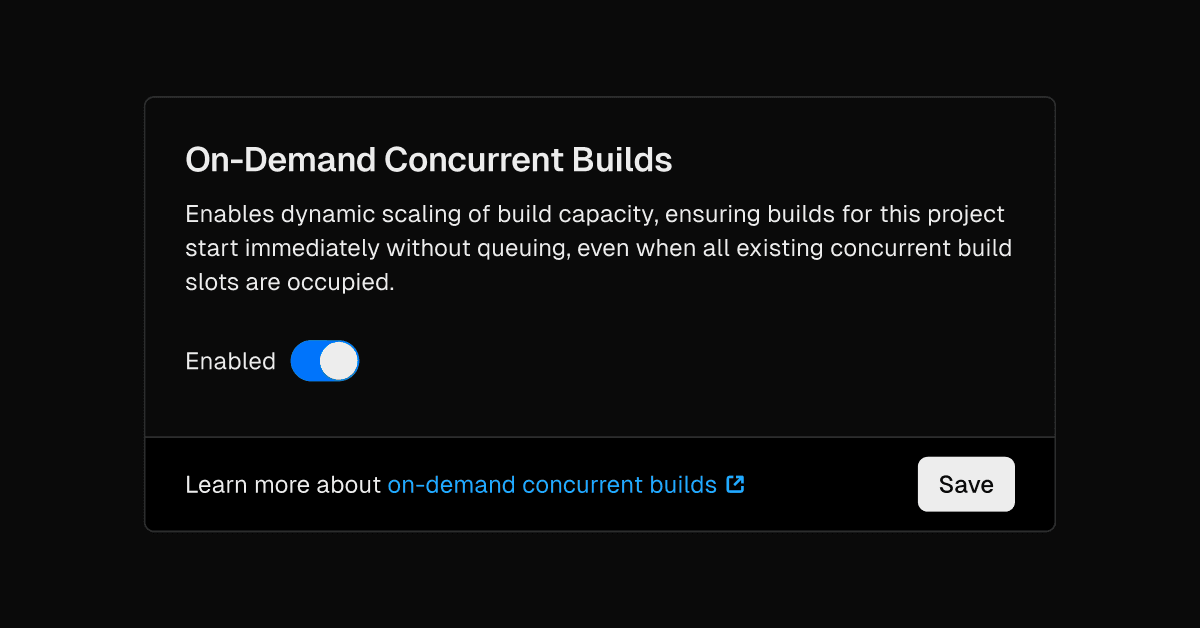Click the On-Demand Concurrent Builds heading
Viewport: 1200px width, 628px height.
pos(428,160)
